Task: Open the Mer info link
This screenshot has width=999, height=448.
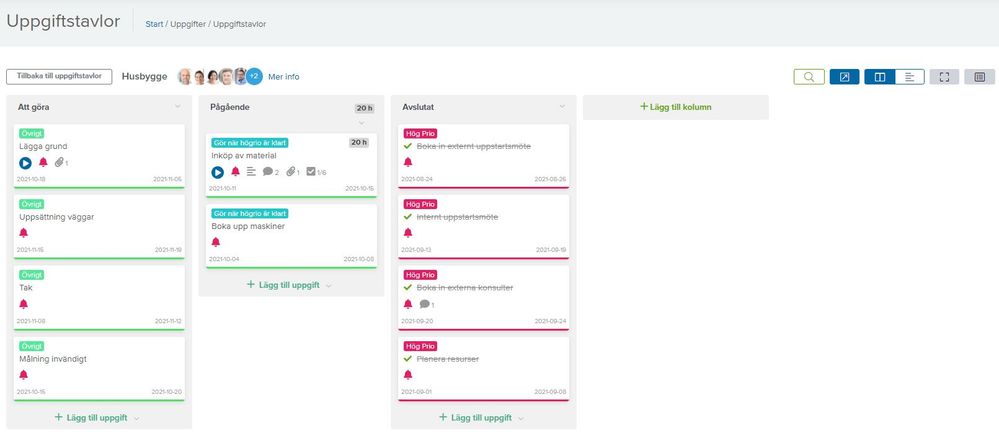Action: [284, 76]
